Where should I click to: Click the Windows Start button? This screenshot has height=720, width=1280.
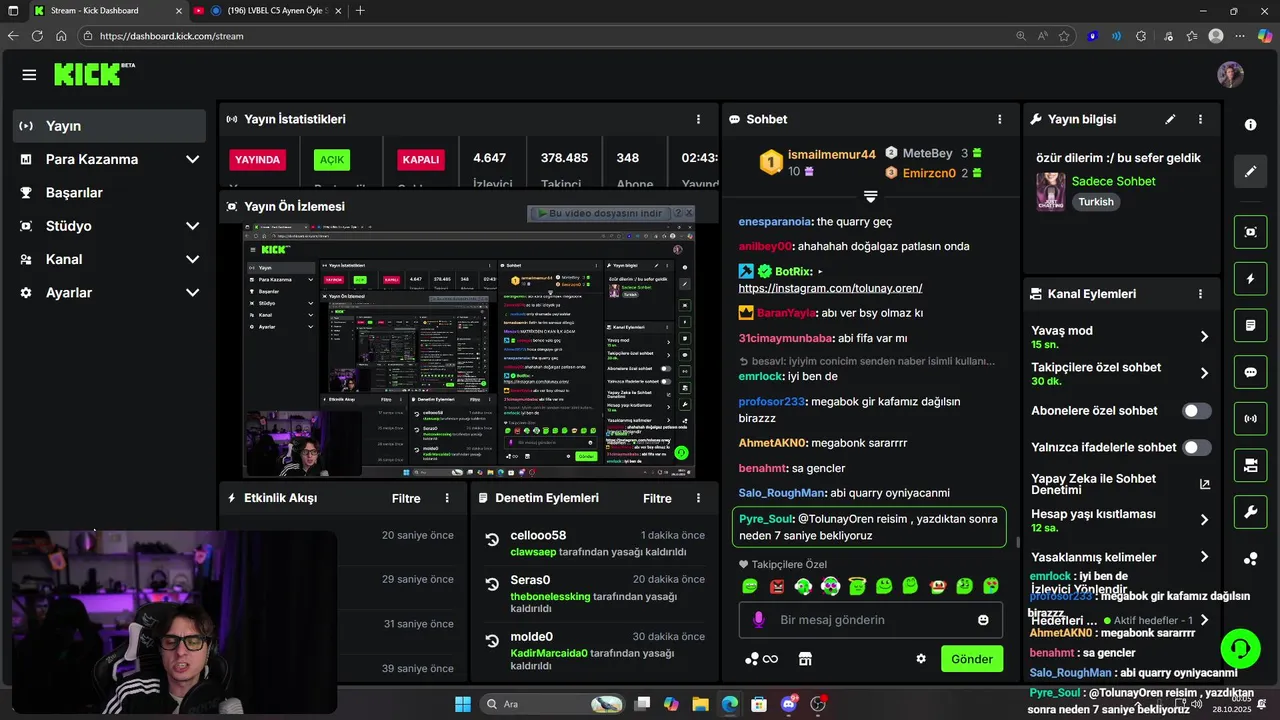click(x=463, y=704)
